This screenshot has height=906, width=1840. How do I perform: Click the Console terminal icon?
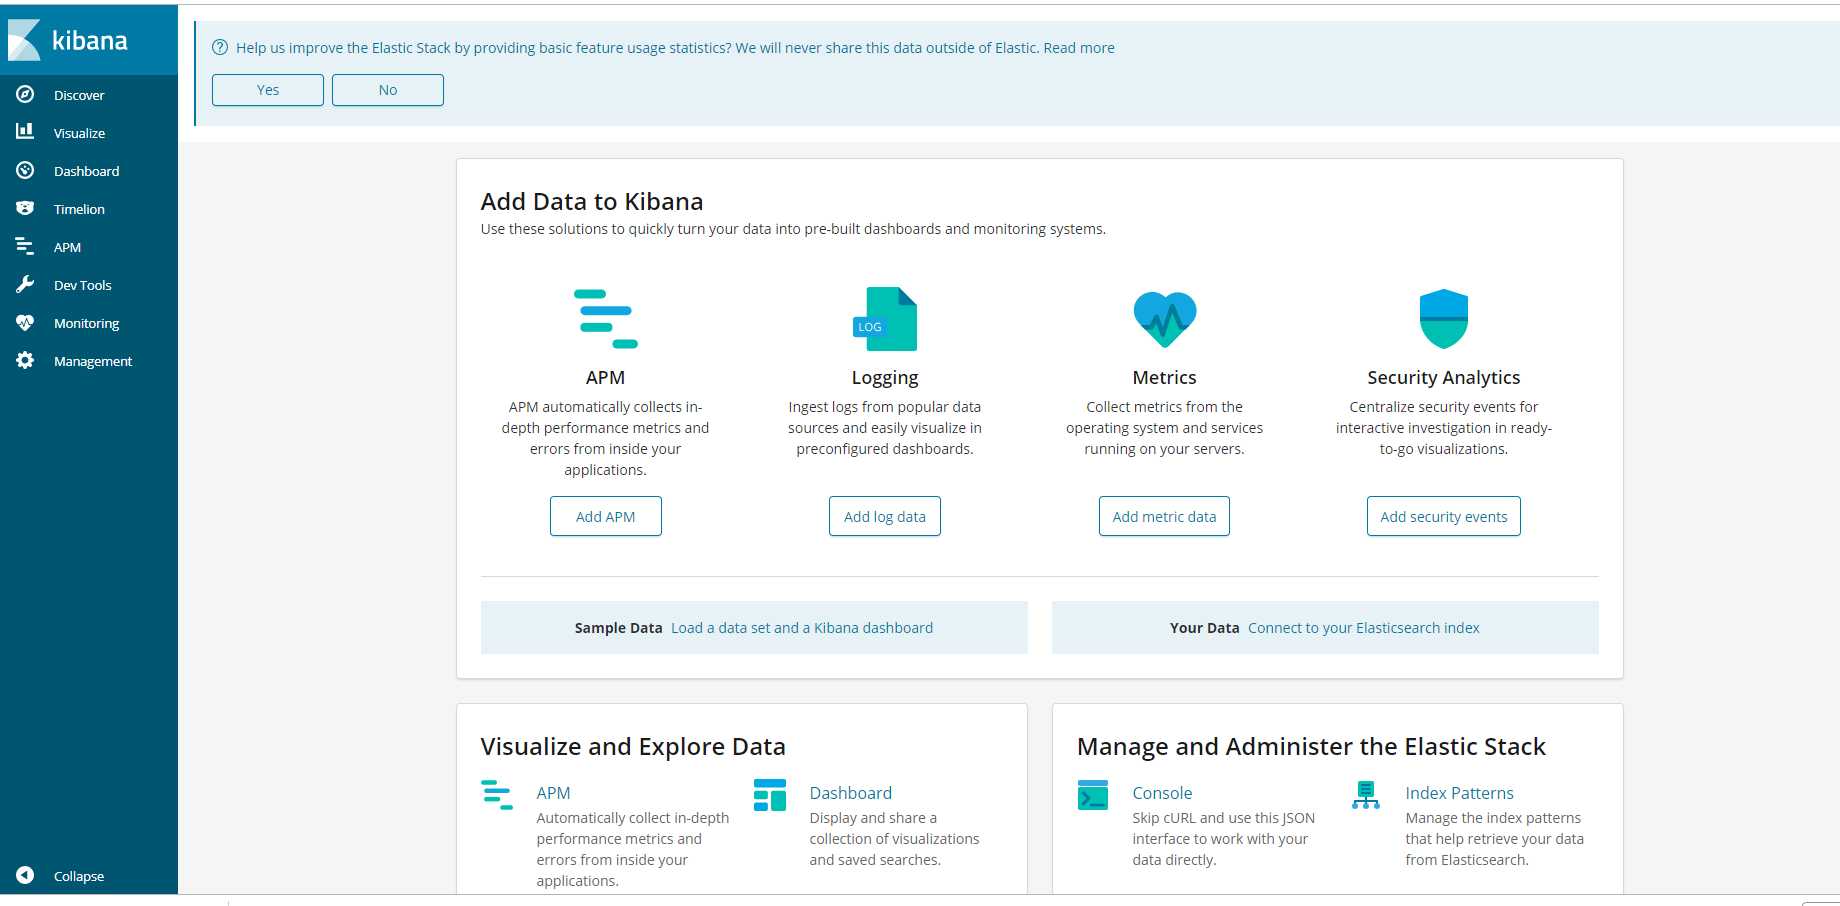point(1093,795)
